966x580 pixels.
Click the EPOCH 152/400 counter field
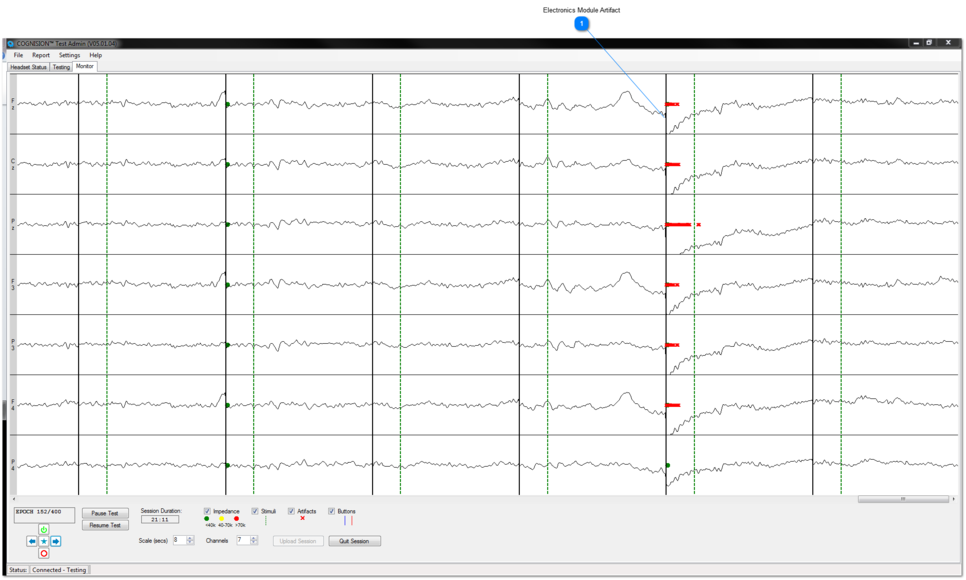[42, 514]
